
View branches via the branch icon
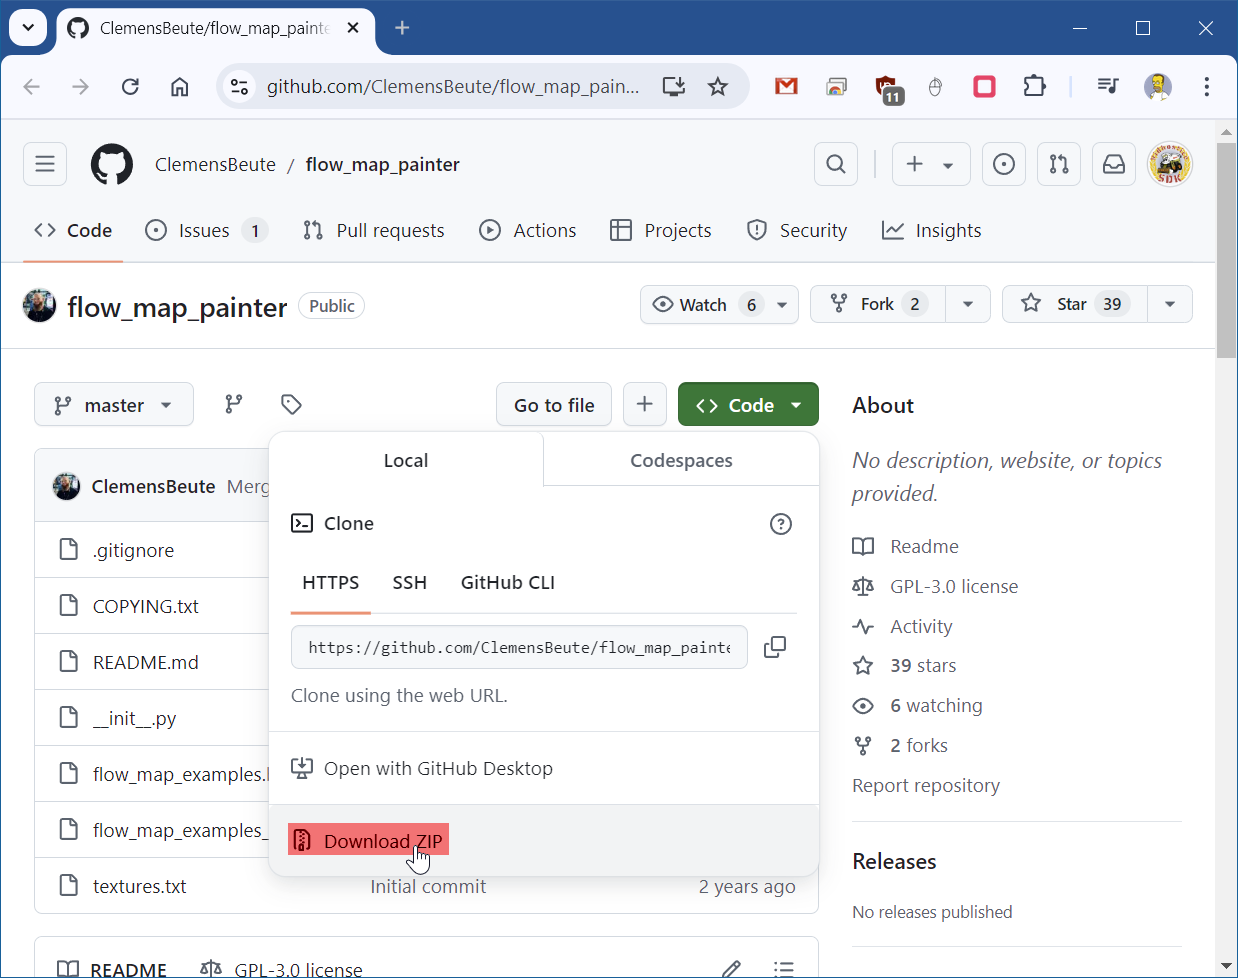(x=234, y=404)
